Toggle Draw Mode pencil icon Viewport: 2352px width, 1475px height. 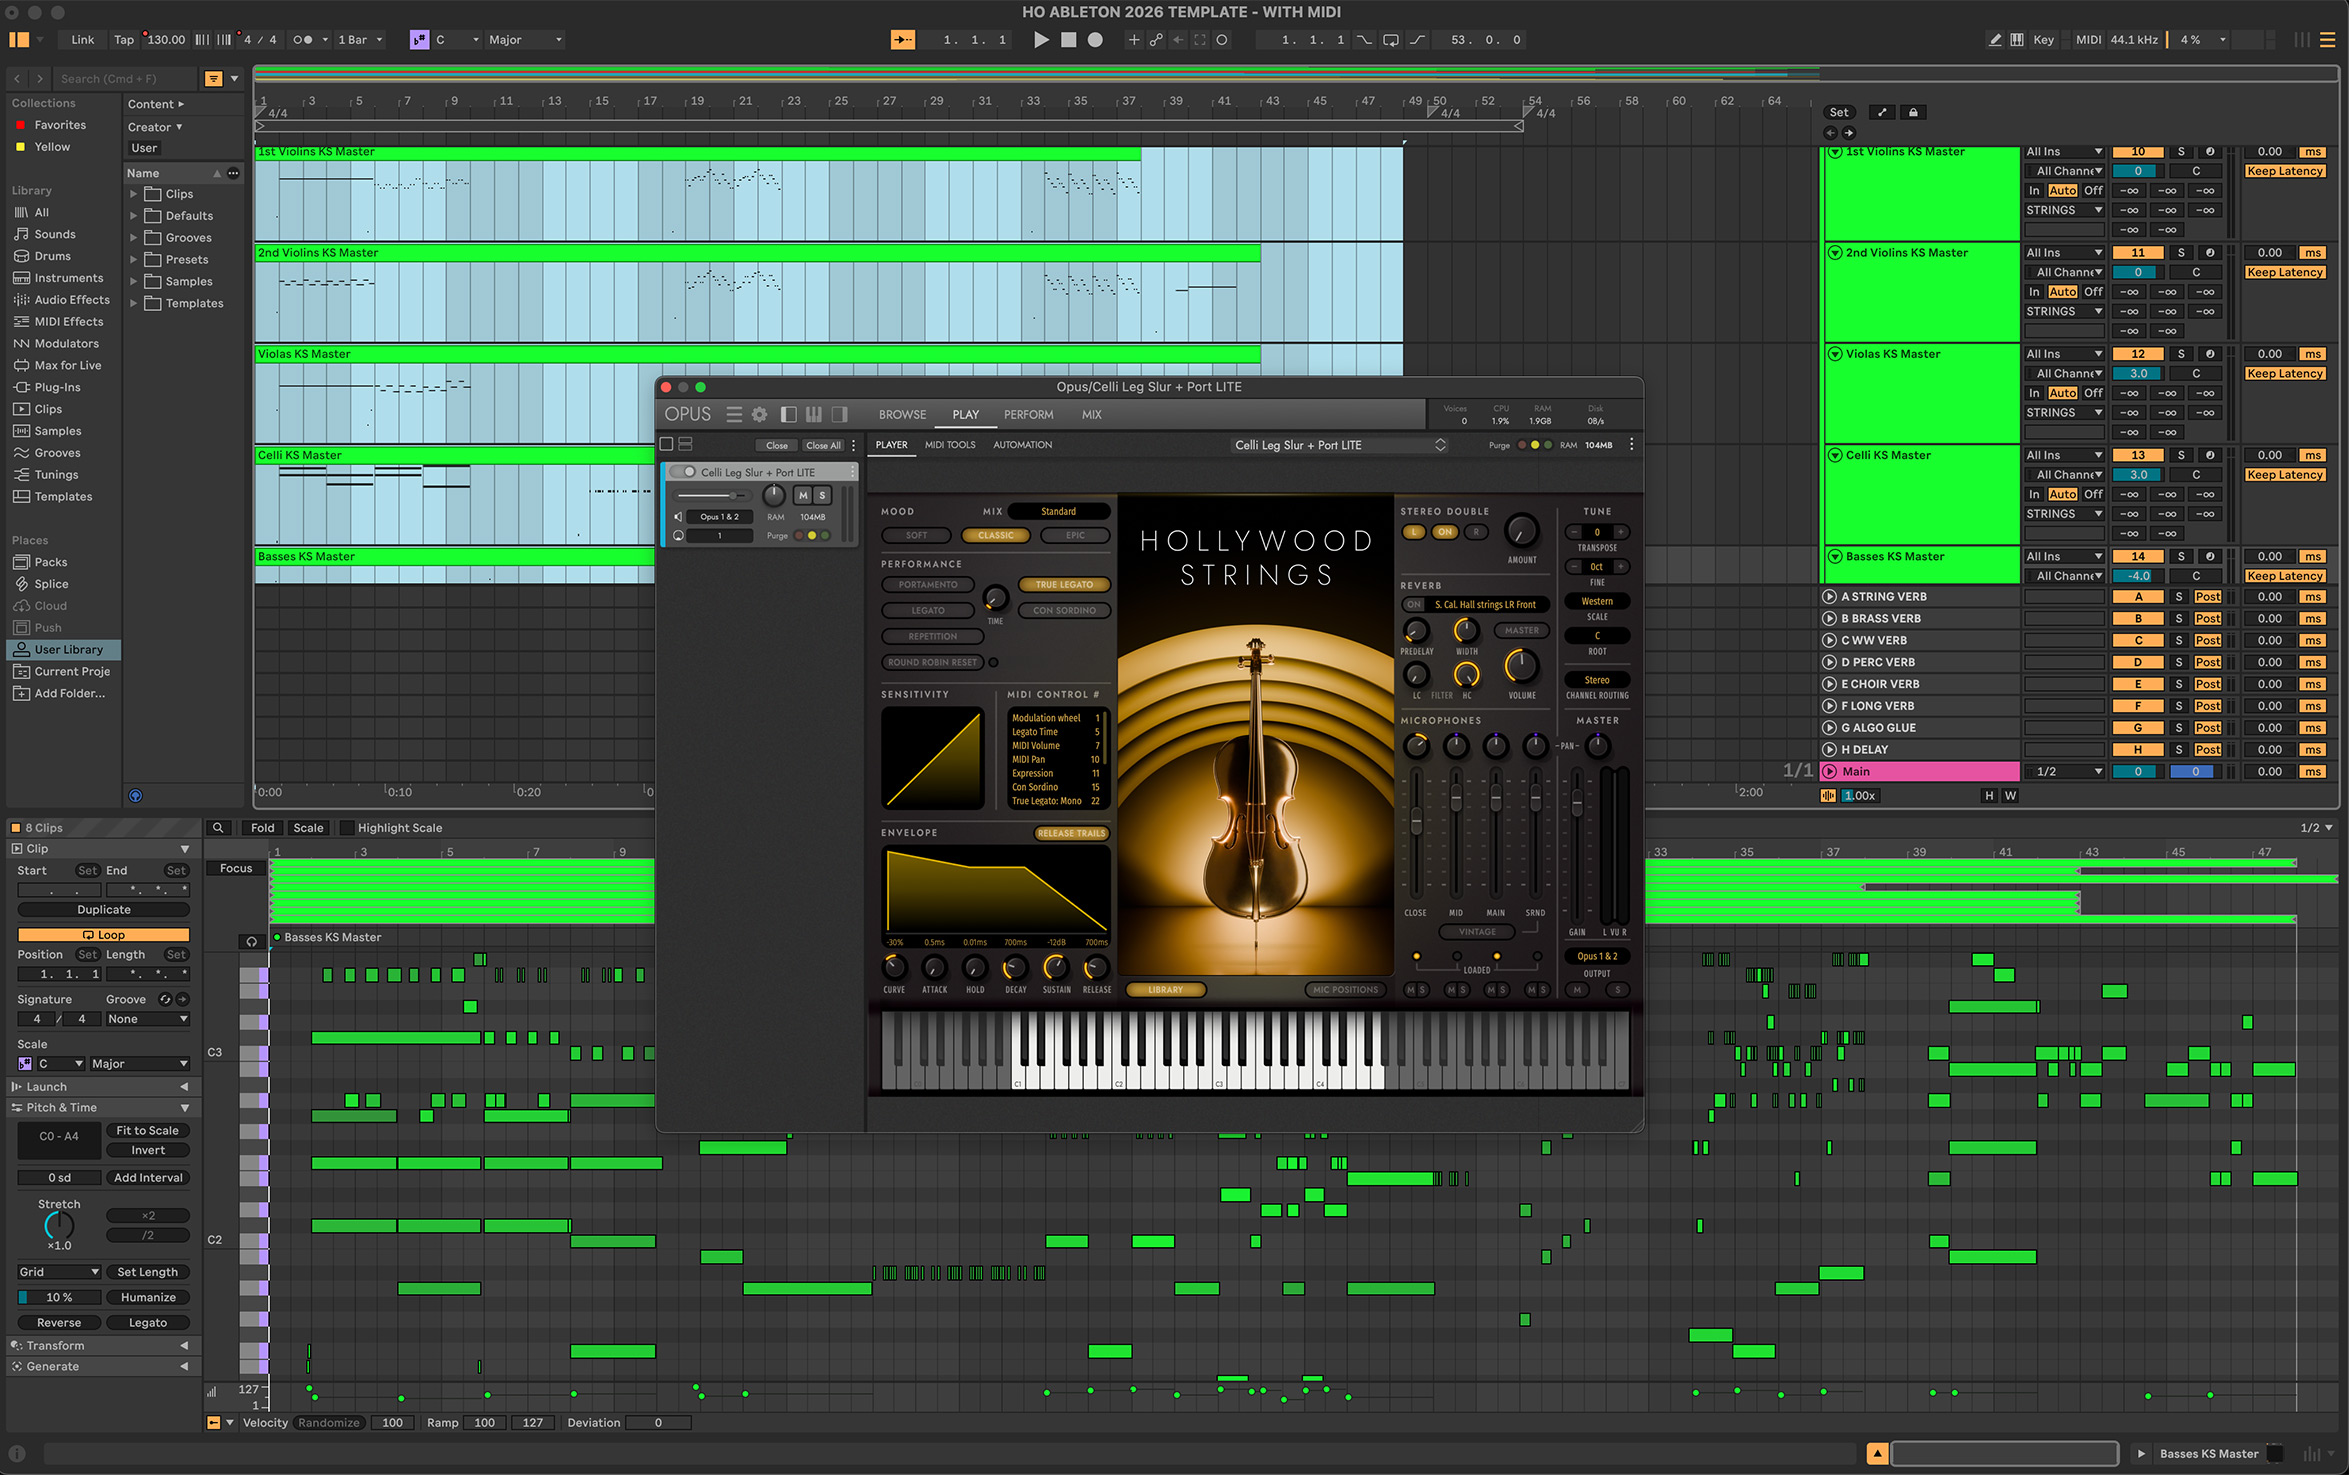(x=1994, y=40)
